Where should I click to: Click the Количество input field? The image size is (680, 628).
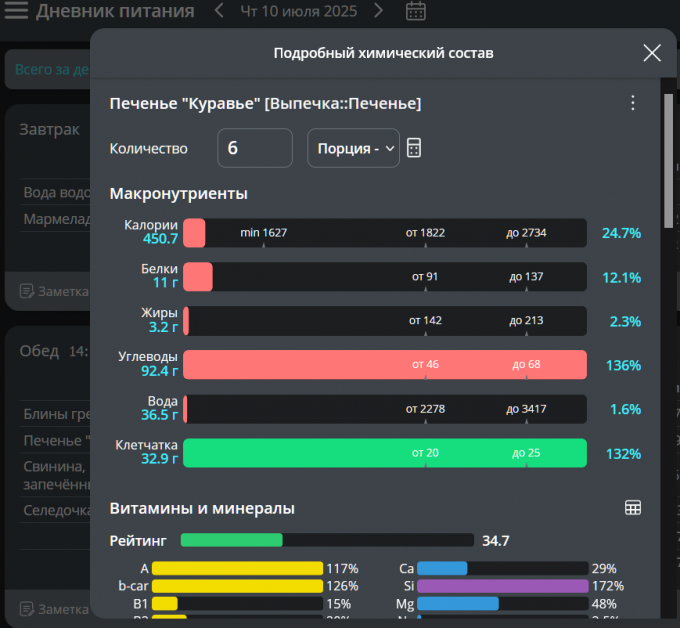click(x=254, y=148)
